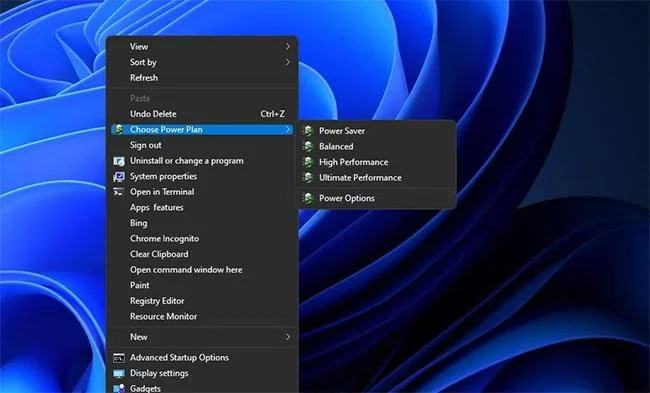Expand the Choose Power Plan submenu arrow
650x393 pixels.
tap(288, 130)
